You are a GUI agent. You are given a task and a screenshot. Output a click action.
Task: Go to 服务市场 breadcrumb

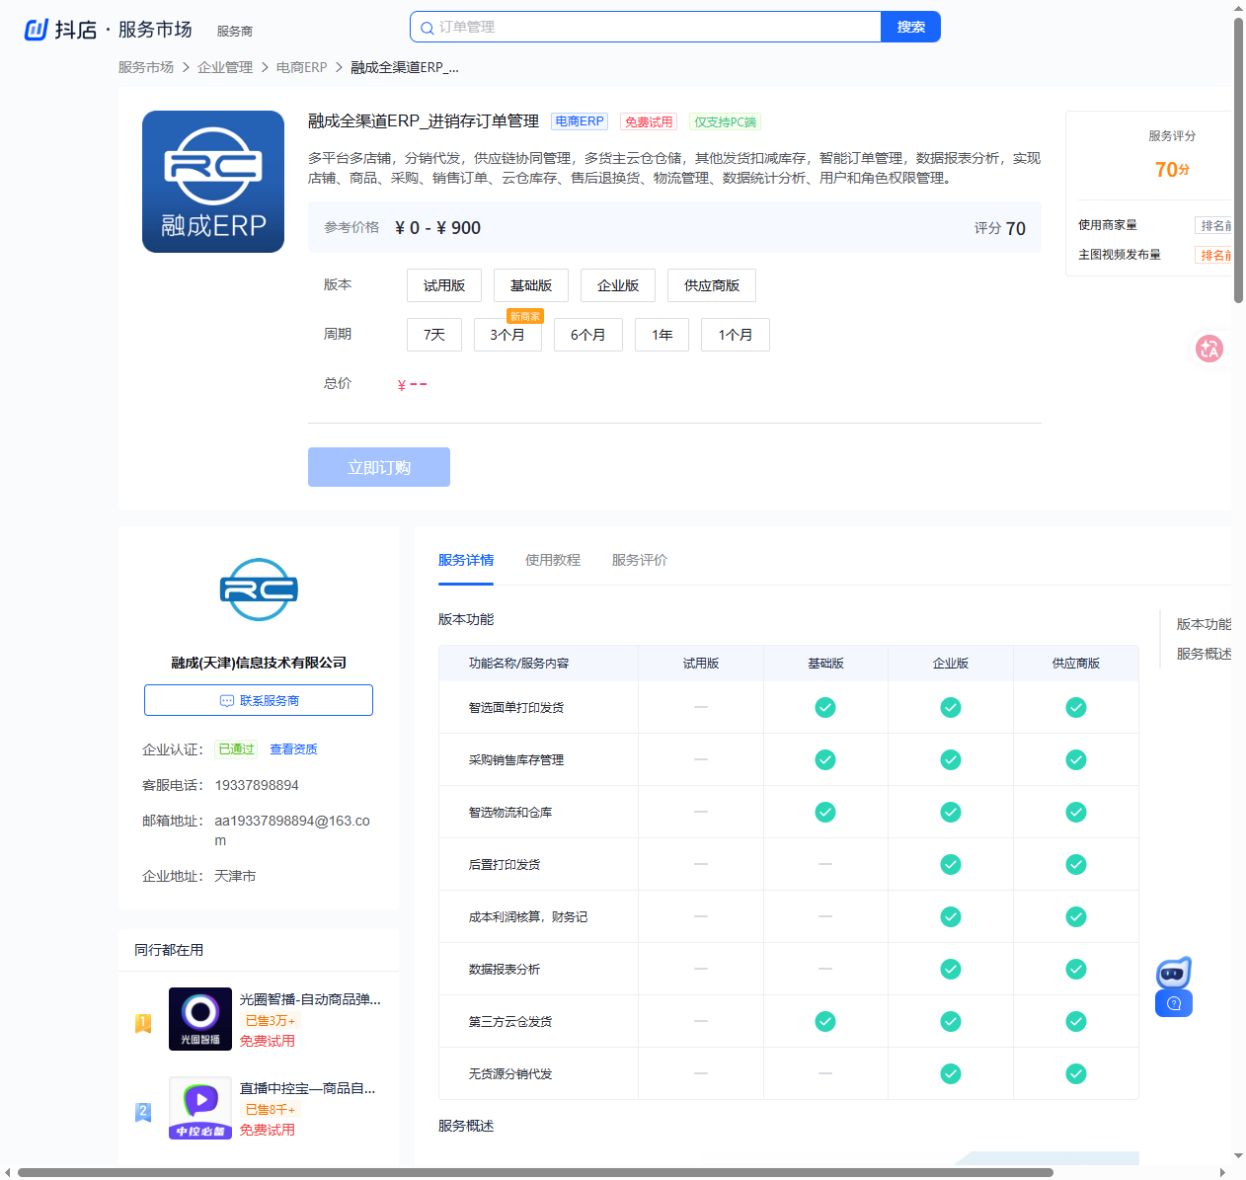(146, 67)
